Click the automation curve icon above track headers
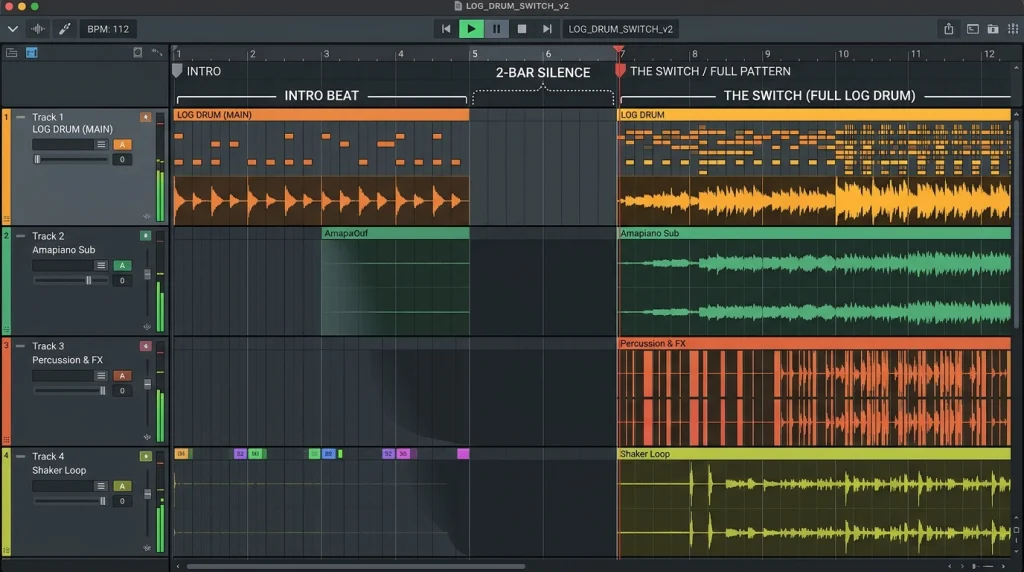 tap(157, 52)
